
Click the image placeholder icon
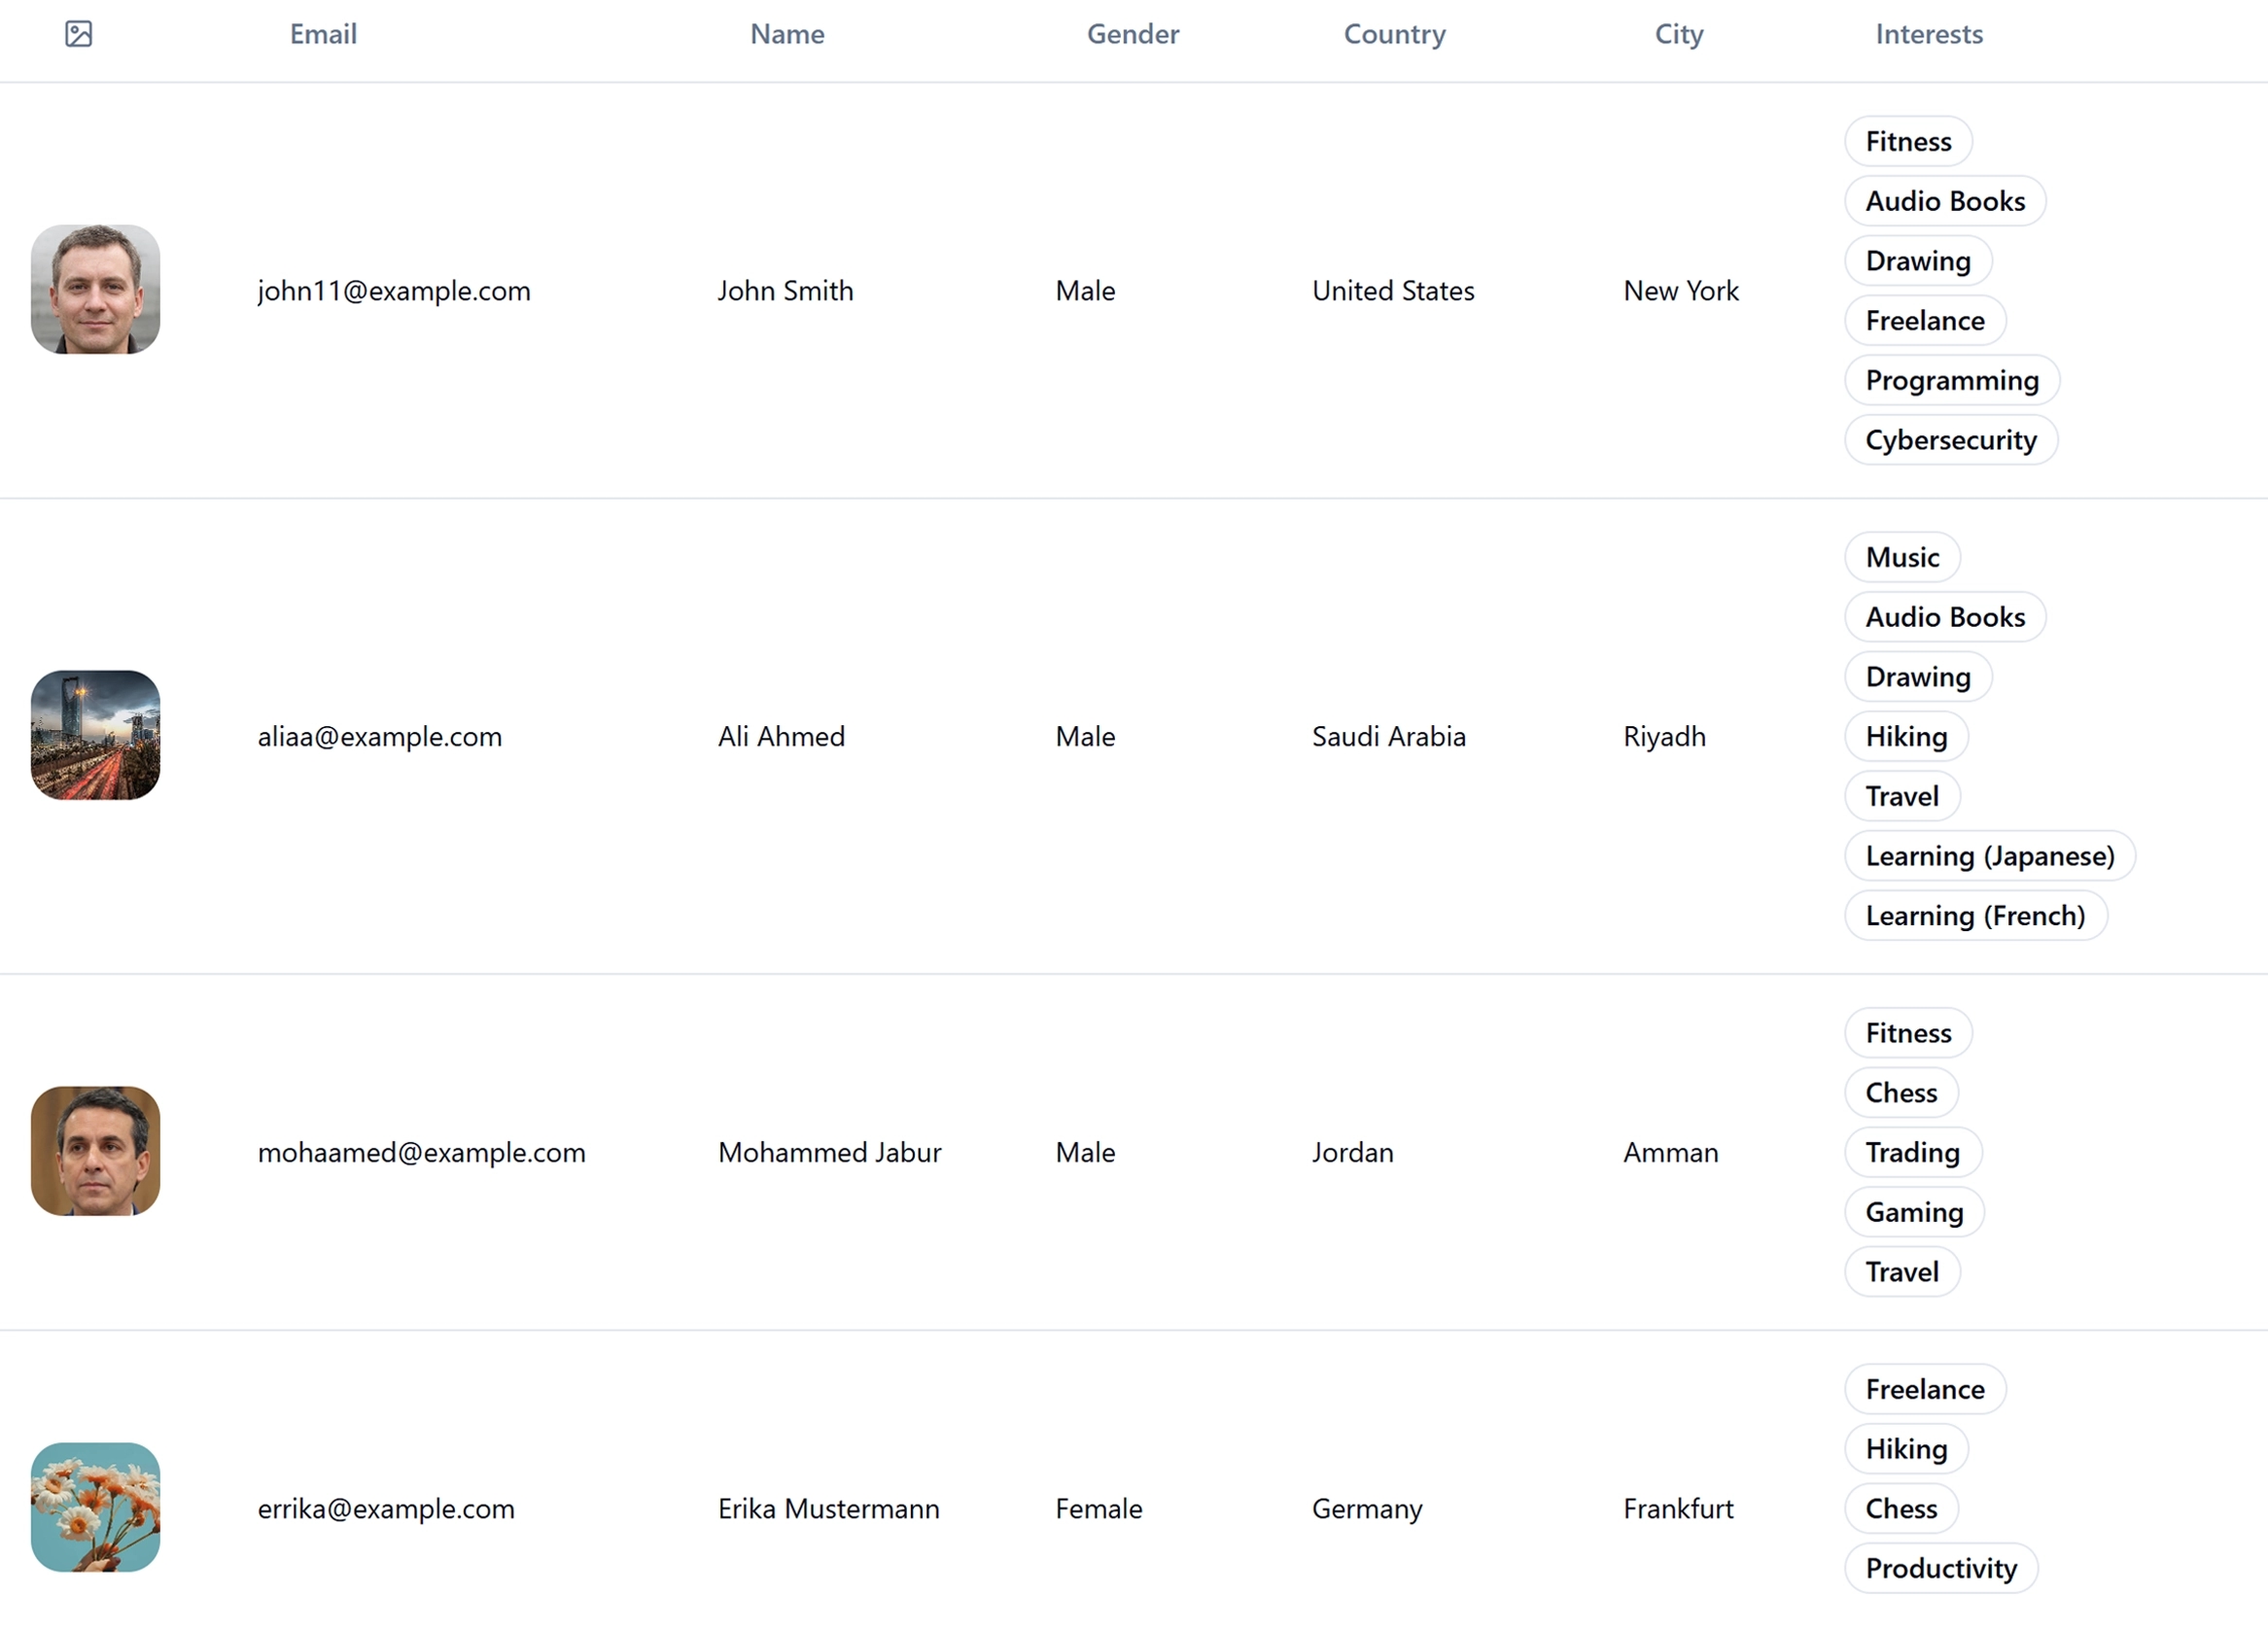[80, 33]
